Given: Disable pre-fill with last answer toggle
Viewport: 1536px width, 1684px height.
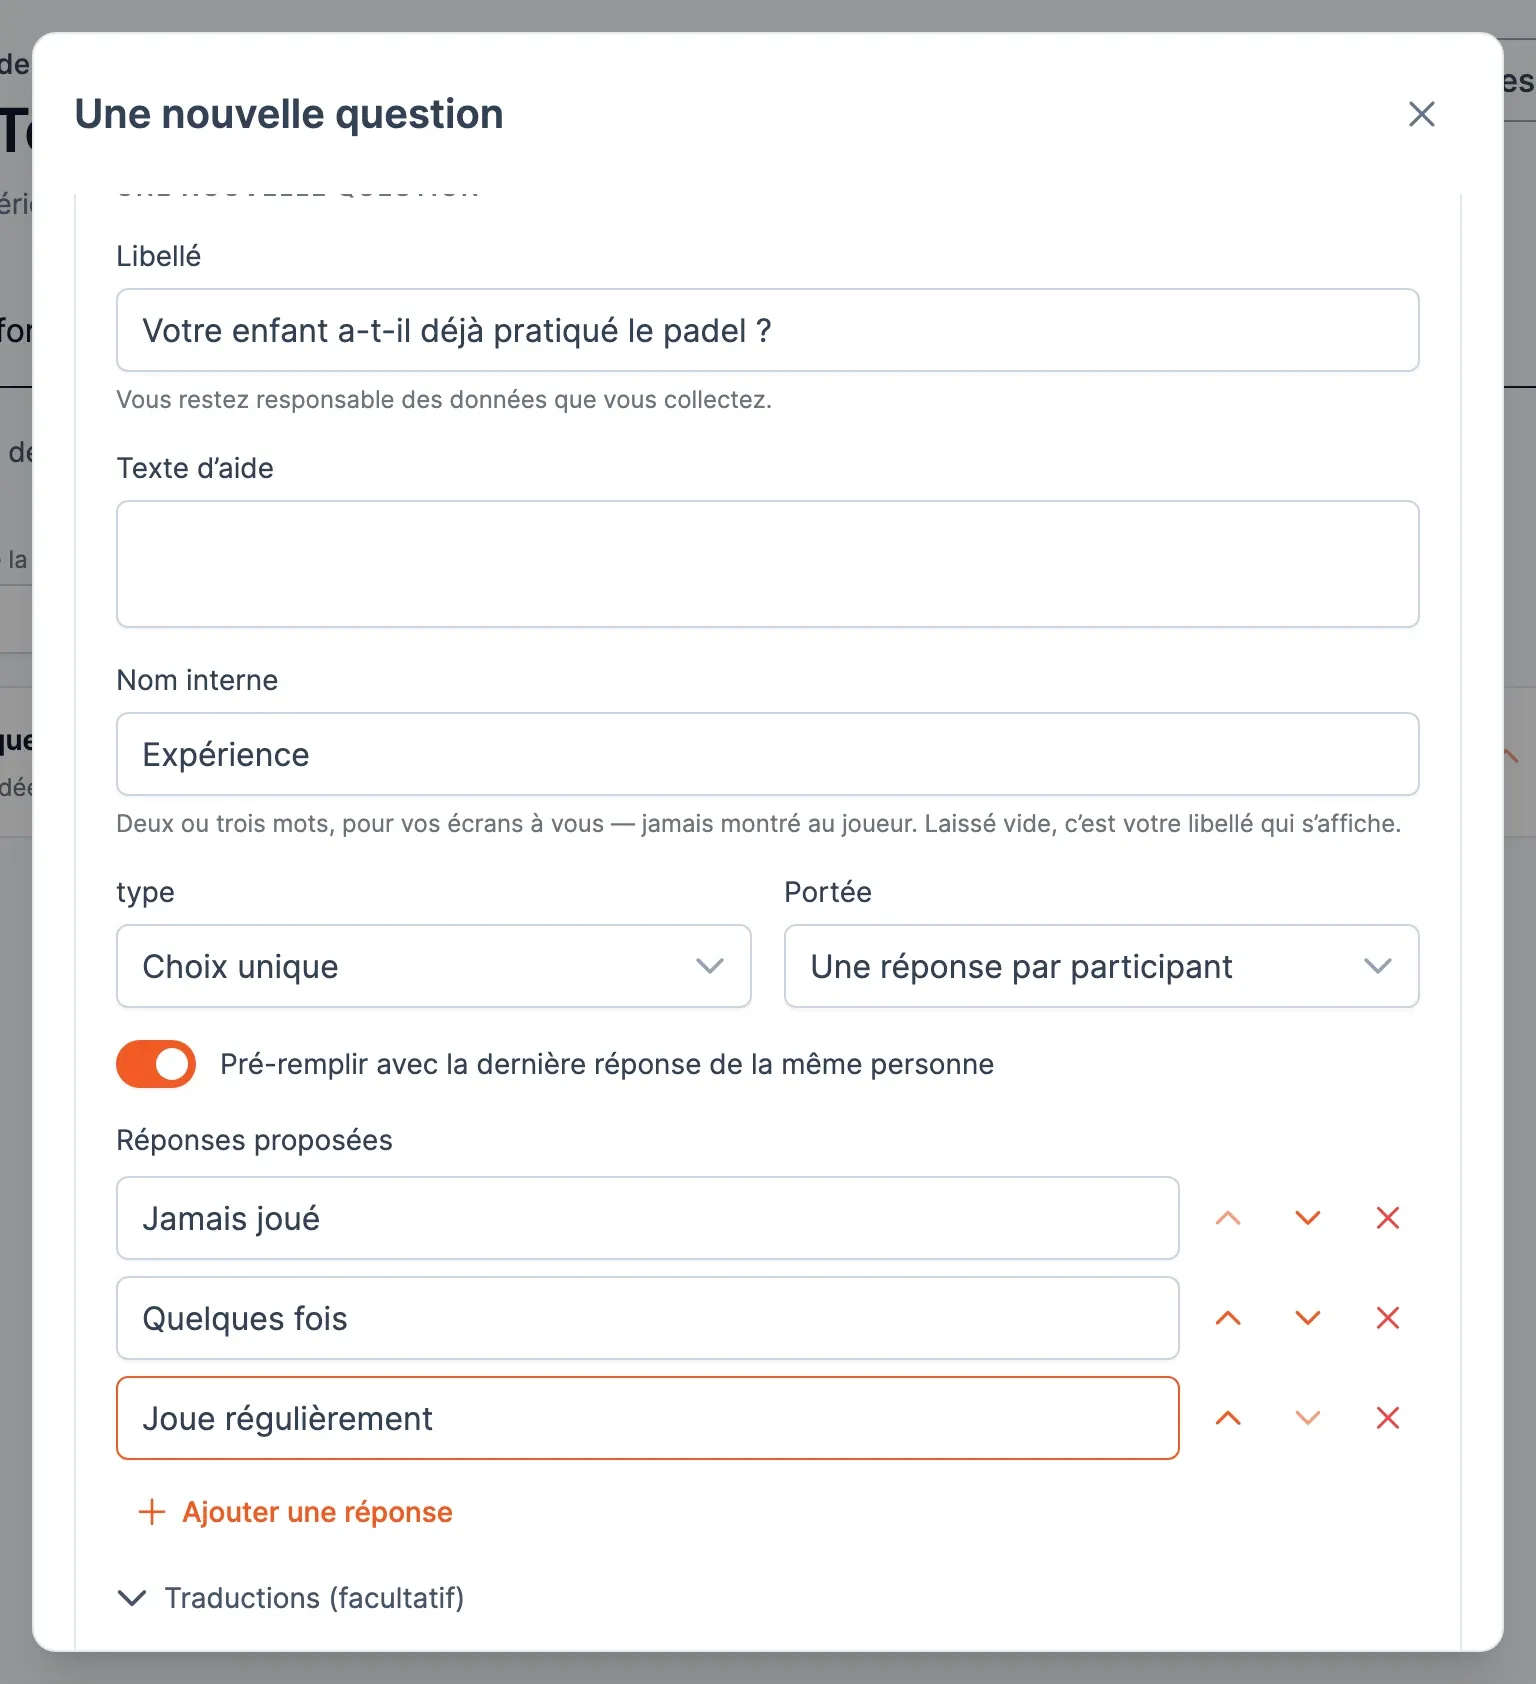Looking at the screenshot, I should (156, 1064).
